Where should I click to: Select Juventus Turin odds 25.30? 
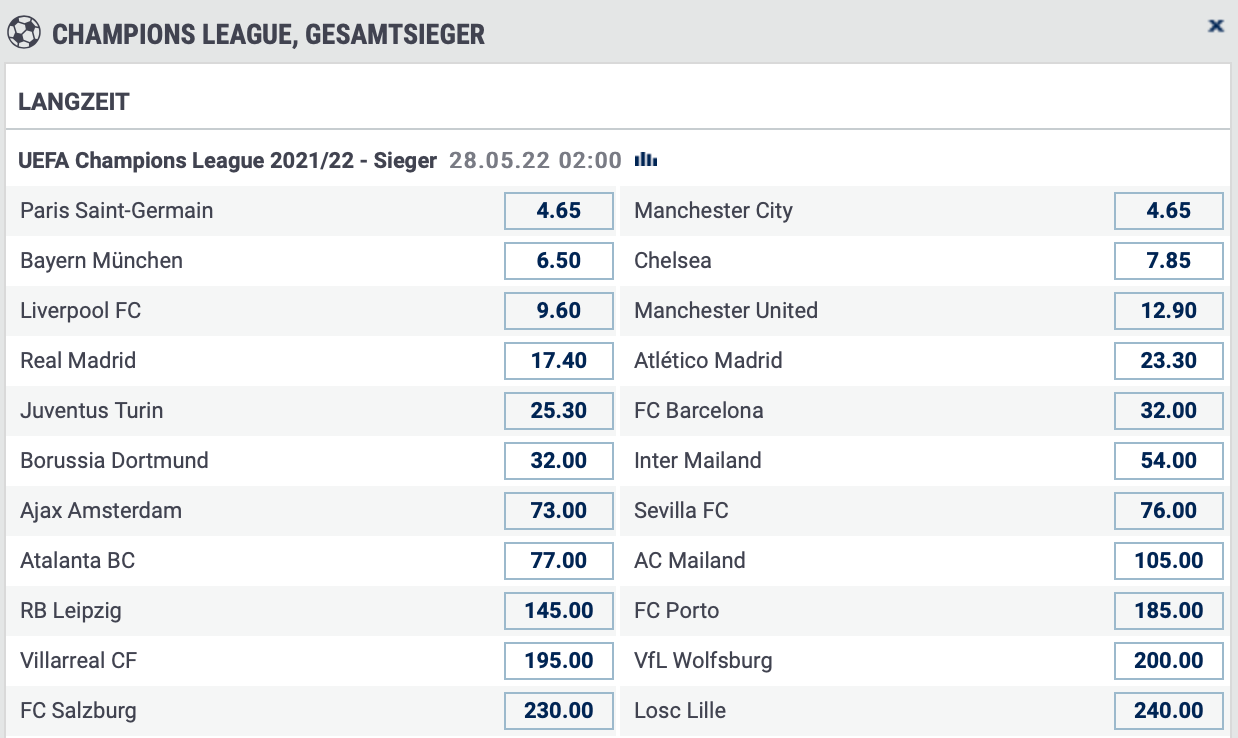click(558, 411)
